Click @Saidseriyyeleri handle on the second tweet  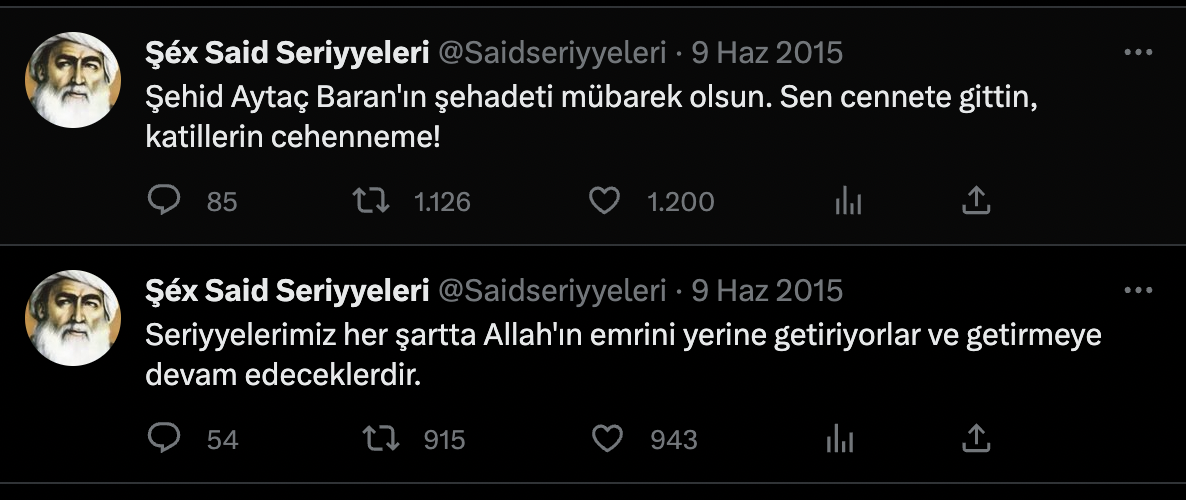[x=552, y=290]
